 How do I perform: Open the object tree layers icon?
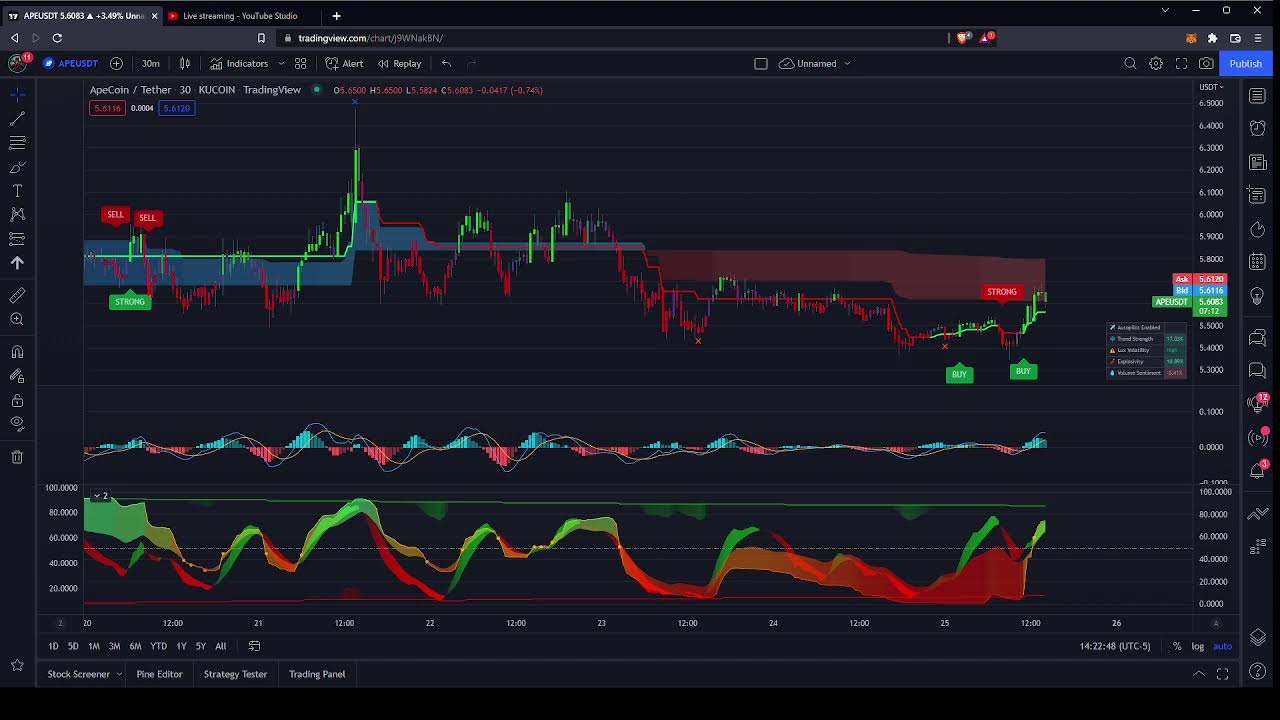pos(1258,637)
